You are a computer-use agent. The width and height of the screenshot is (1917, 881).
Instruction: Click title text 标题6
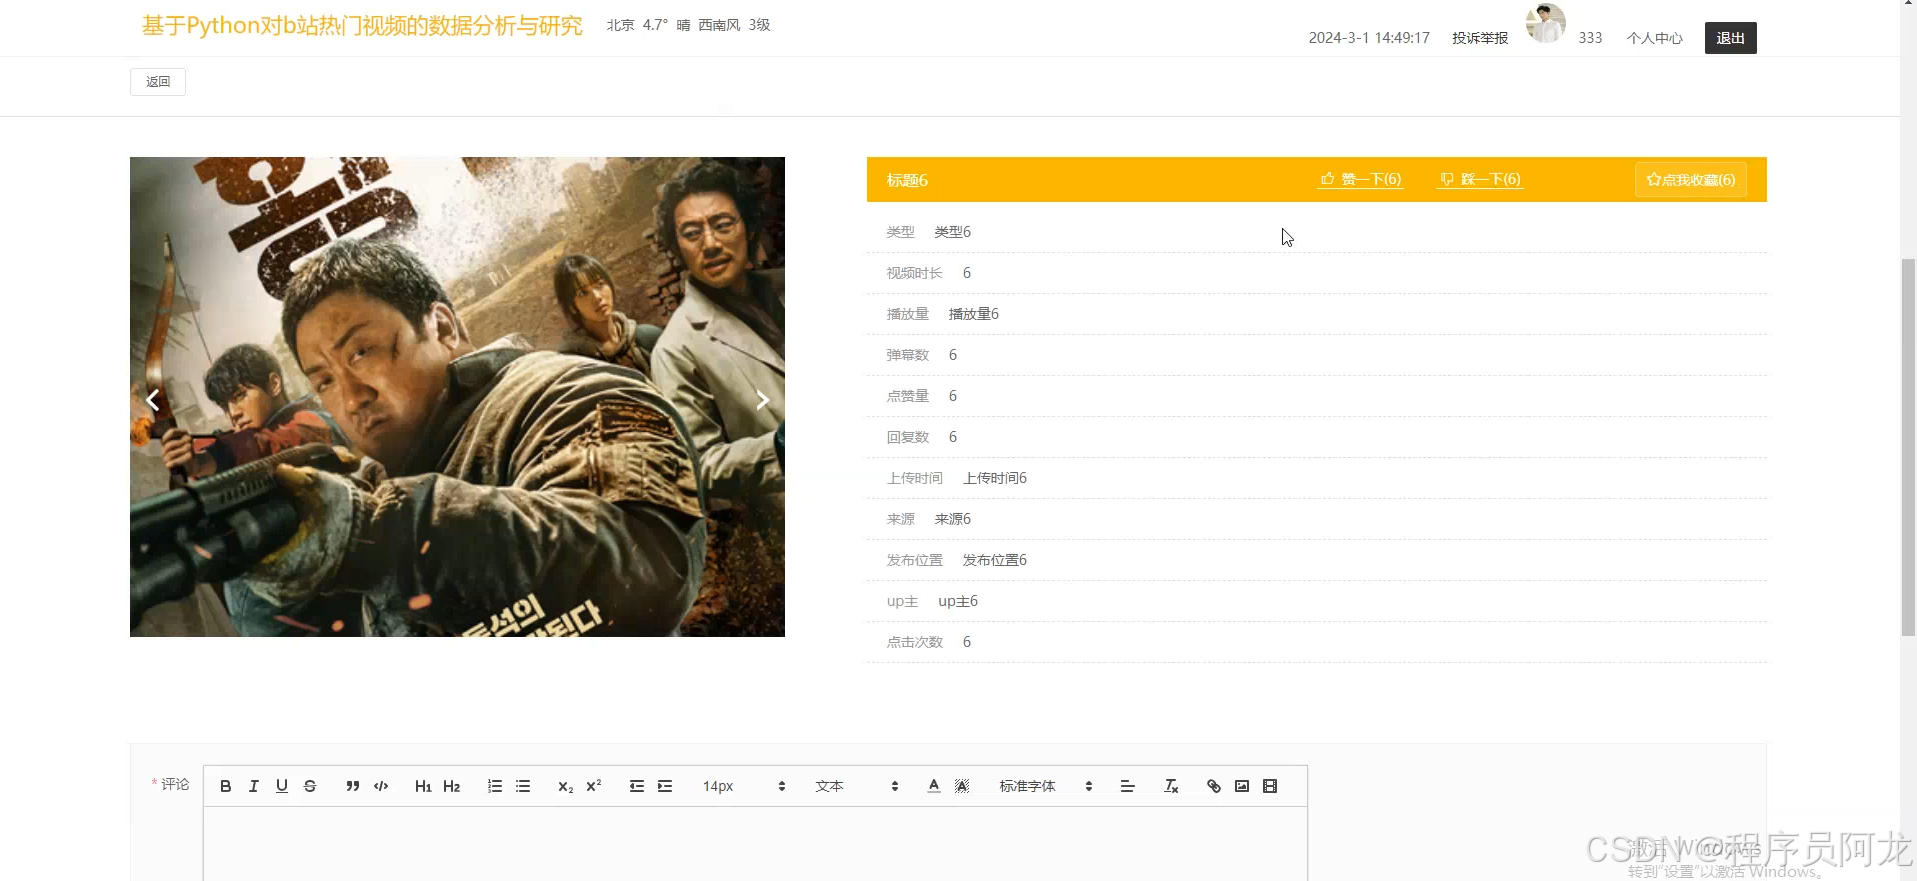(x=907, y=180)
